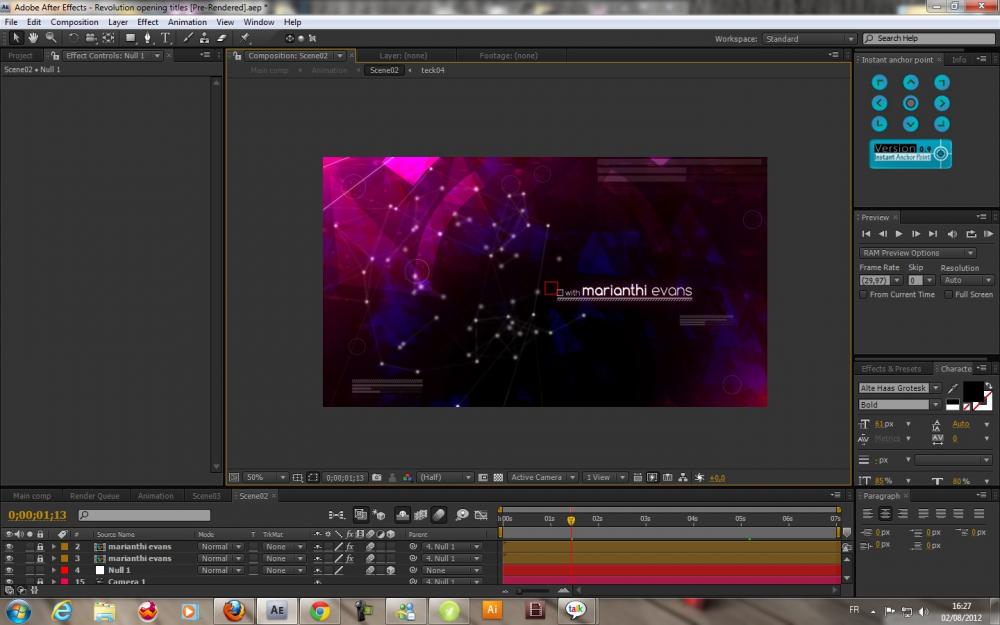Viewport: 1000px width, 625px height.
Task: Switch to the Scene03 timeline tab
Action: click(x=206, y=496)
